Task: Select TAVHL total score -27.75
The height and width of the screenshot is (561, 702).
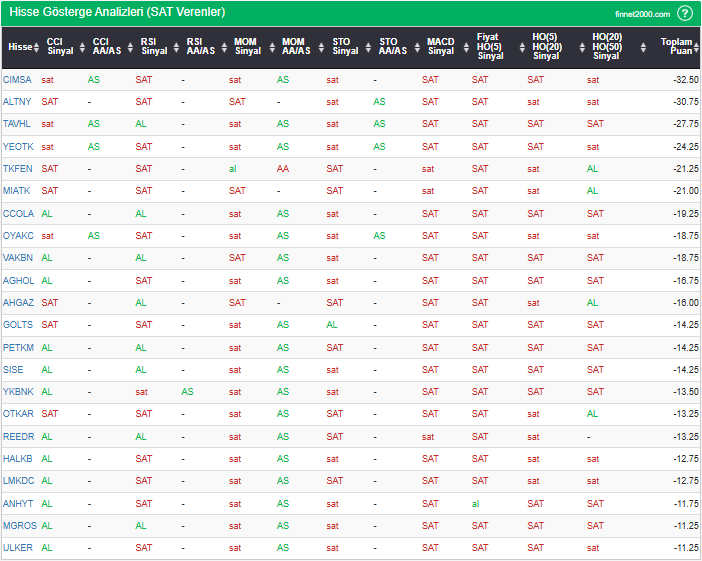Action: pyautogui.click(x=686, y=124)
